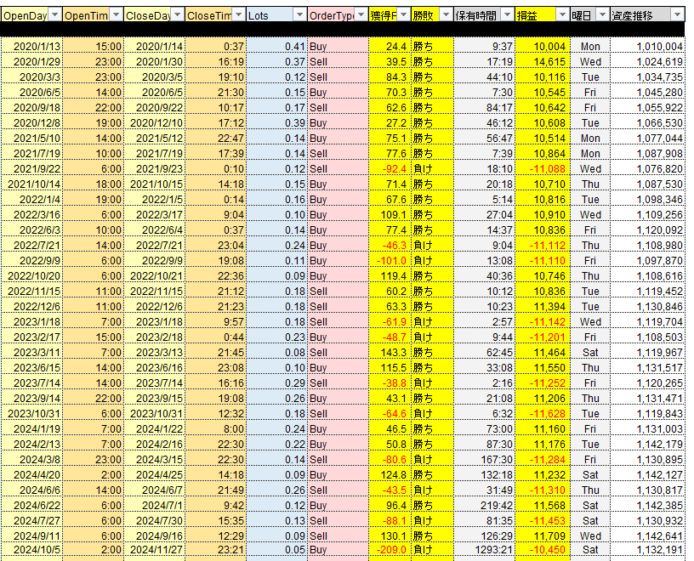This screenshot has height=561, width=694.
Task: Expand the CloseTime column filter arrow
Action: (x=238, y=17)
